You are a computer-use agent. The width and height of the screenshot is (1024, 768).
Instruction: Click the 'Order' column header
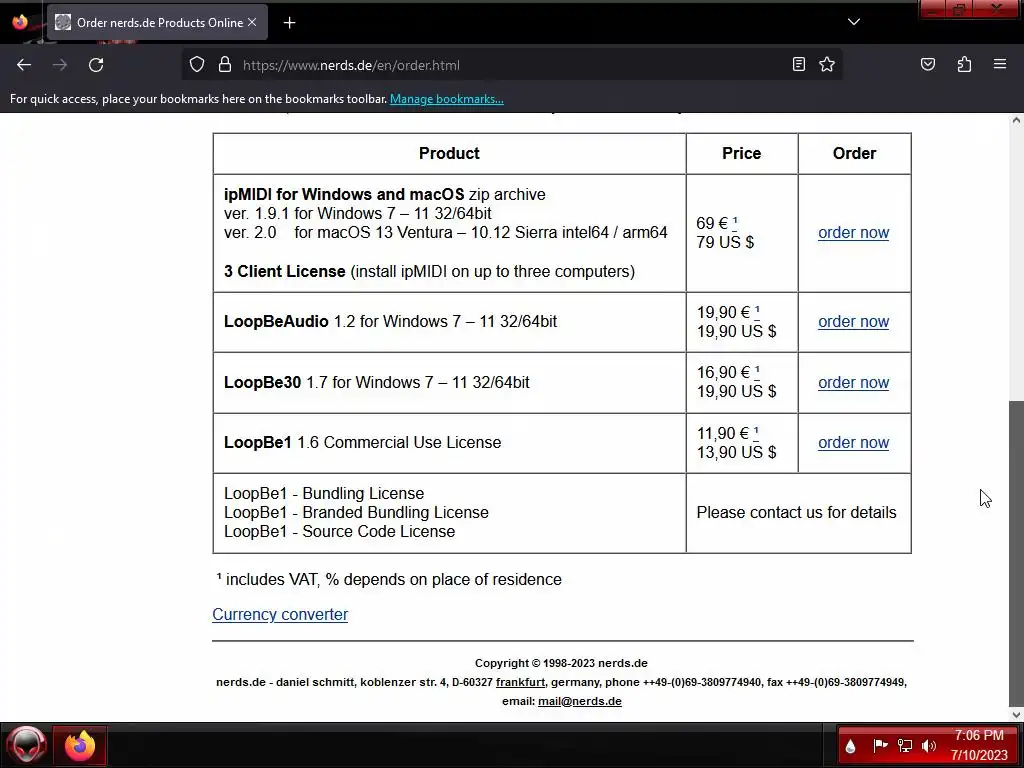click(x=854, y=153)
